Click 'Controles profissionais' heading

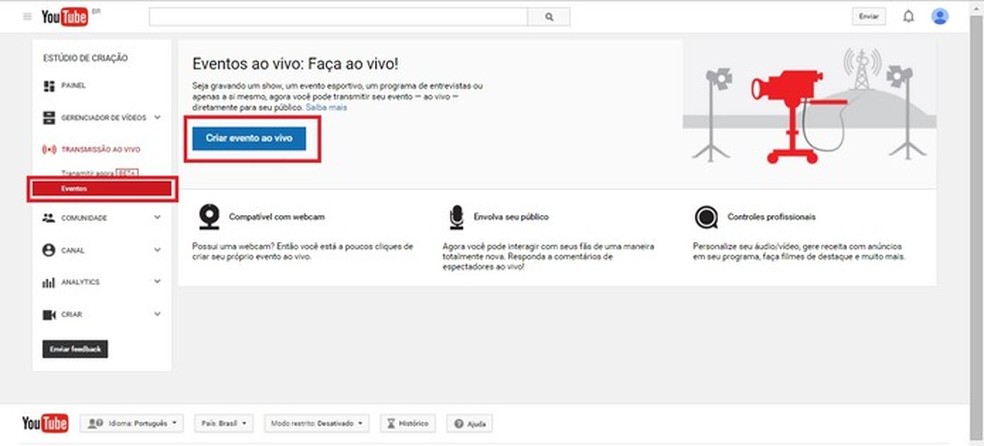[772, 217]
